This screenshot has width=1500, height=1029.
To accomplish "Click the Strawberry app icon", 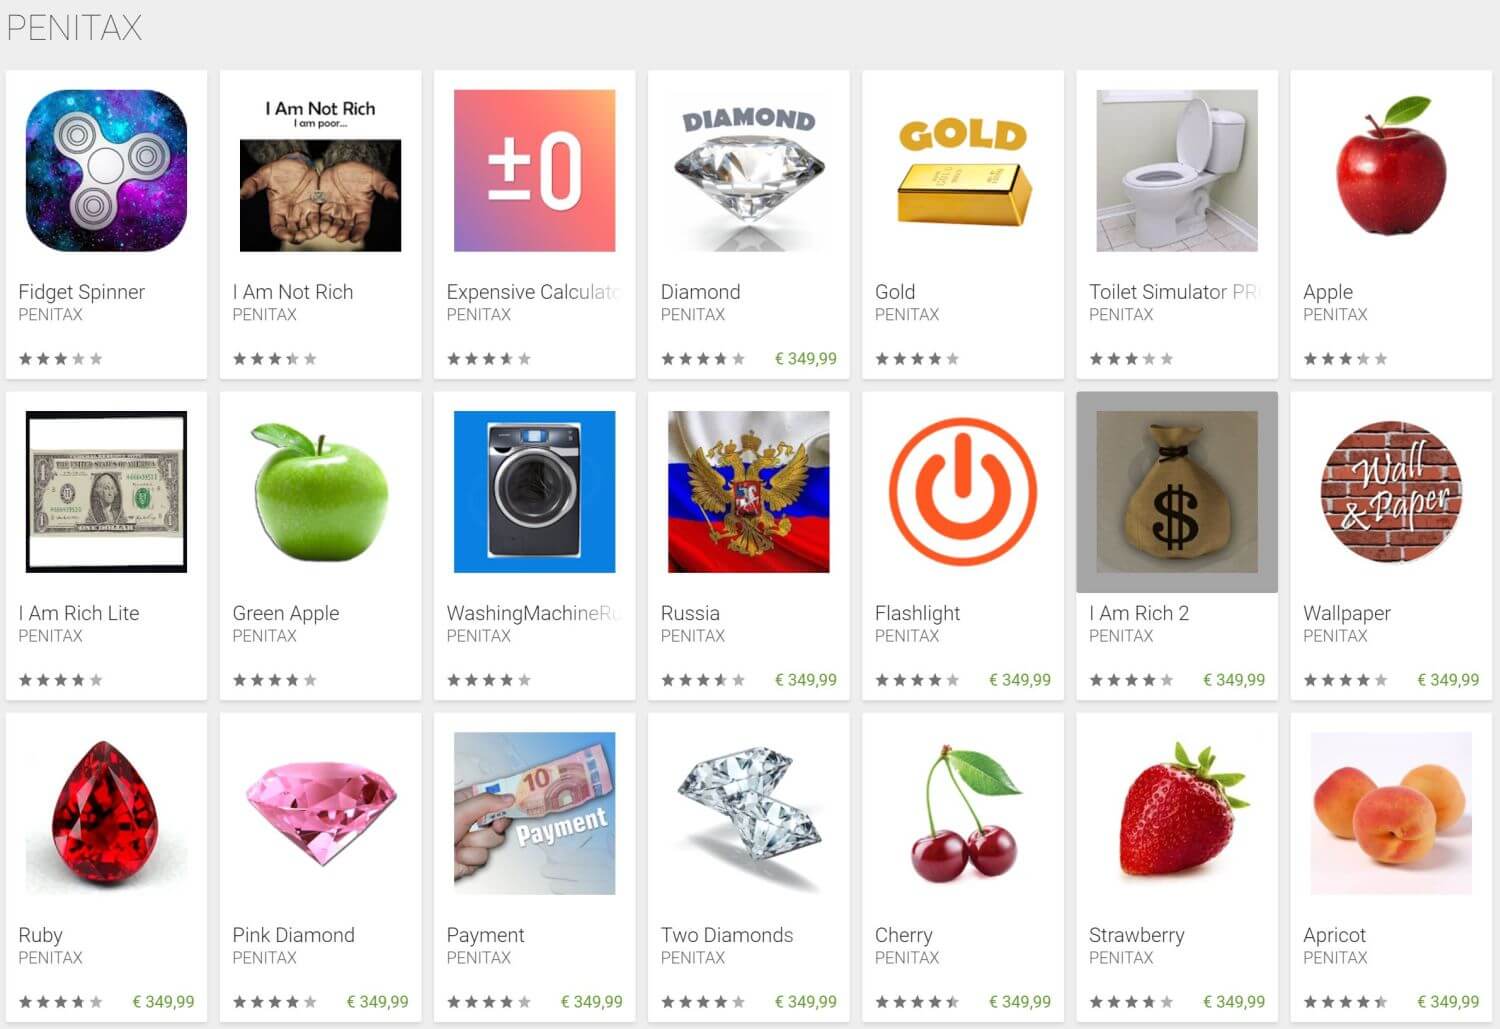I will pos(1177,813).
